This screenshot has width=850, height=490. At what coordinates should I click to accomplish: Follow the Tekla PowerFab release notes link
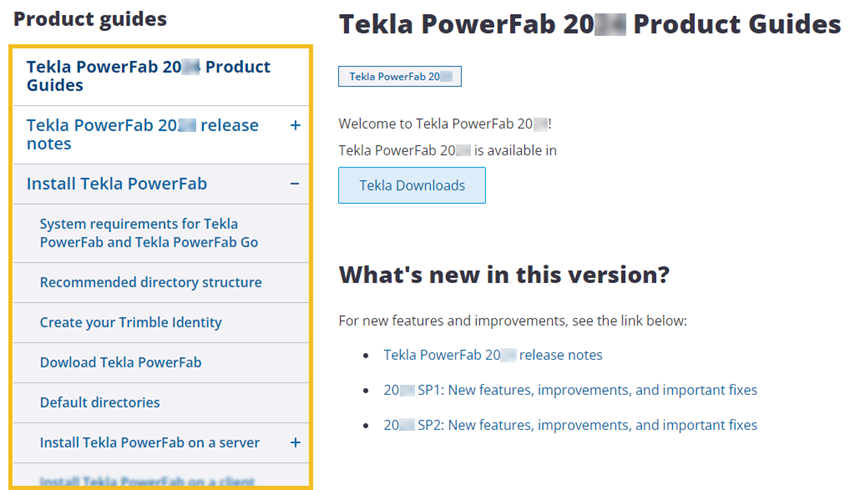point(493,355)
